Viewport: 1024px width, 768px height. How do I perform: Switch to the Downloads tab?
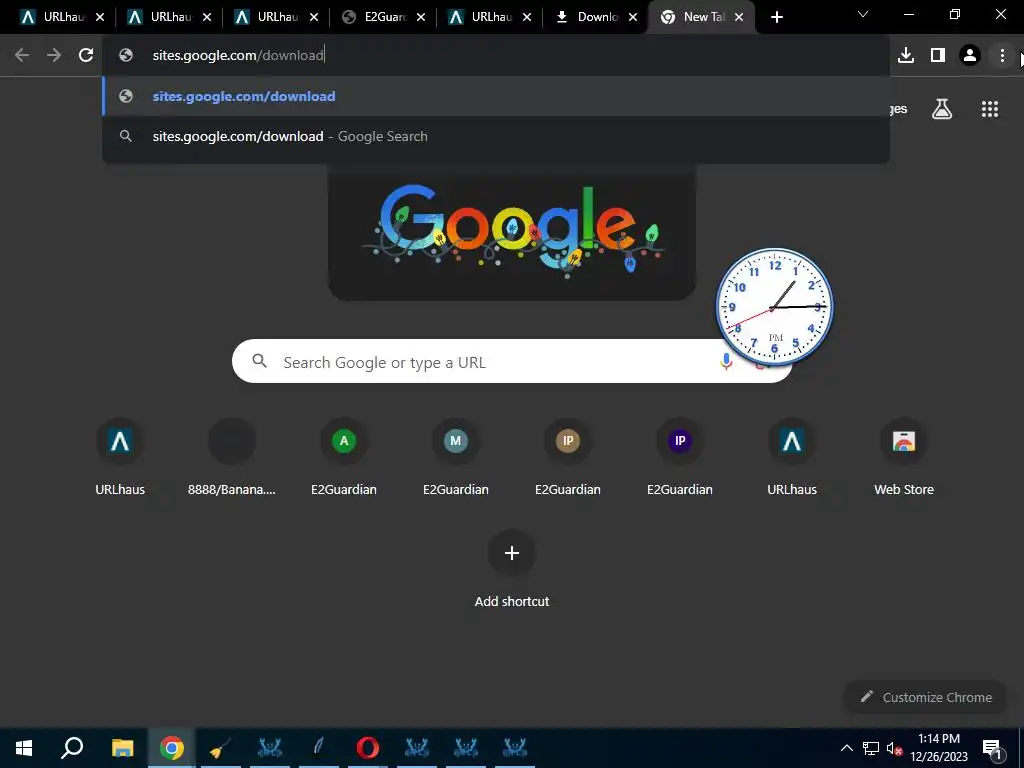pos(588,17)
